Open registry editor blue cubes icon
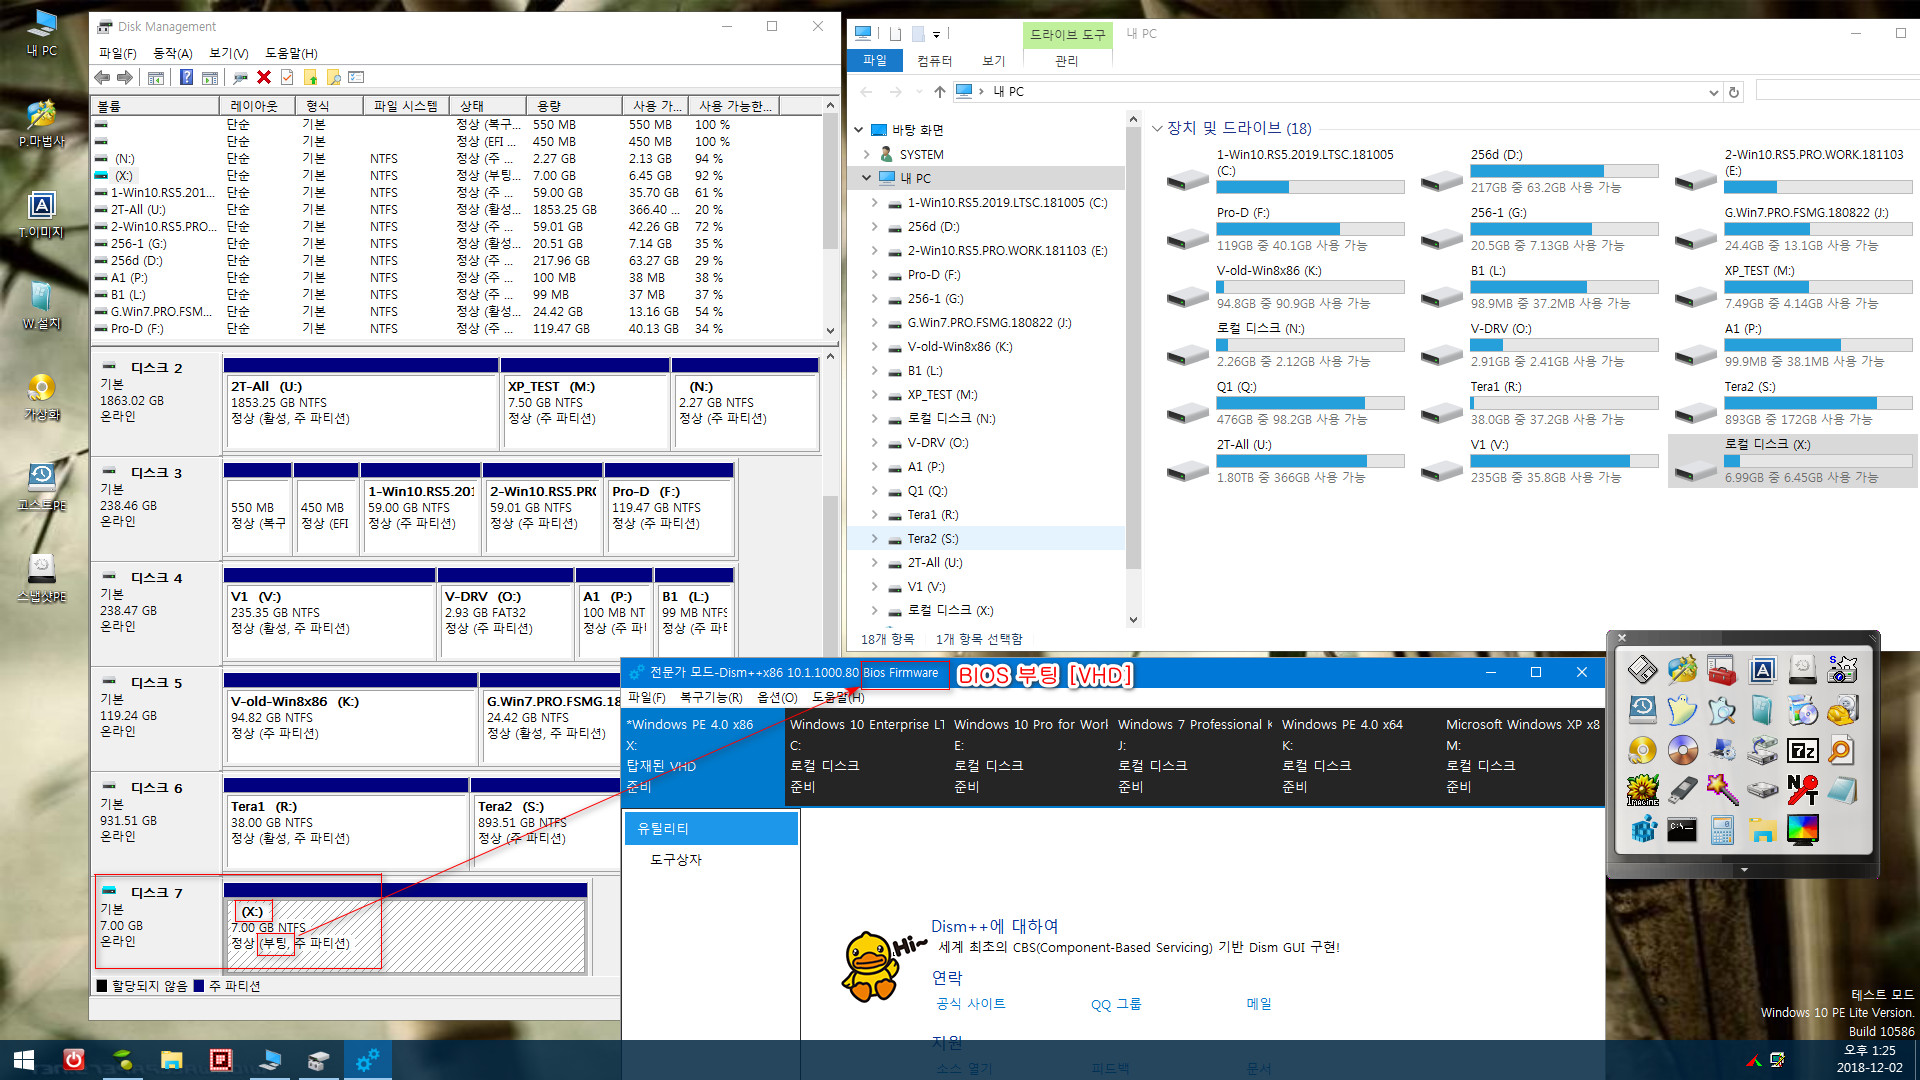The height and width of the screenshot is (1080, 1920). click(x=1642, y=830)
